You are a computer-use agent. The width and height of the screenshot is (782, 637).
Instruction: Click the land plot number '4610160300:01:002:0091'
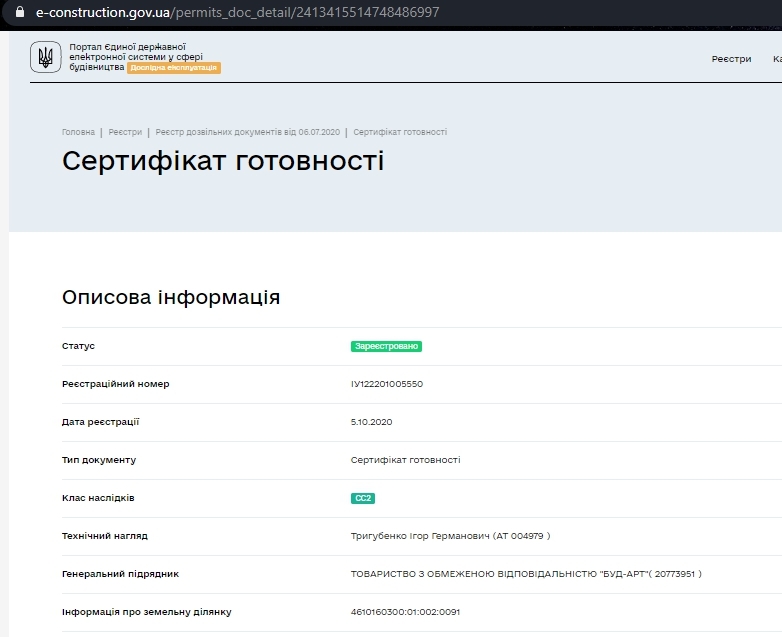pyautogui.click(x=405, y=612)
